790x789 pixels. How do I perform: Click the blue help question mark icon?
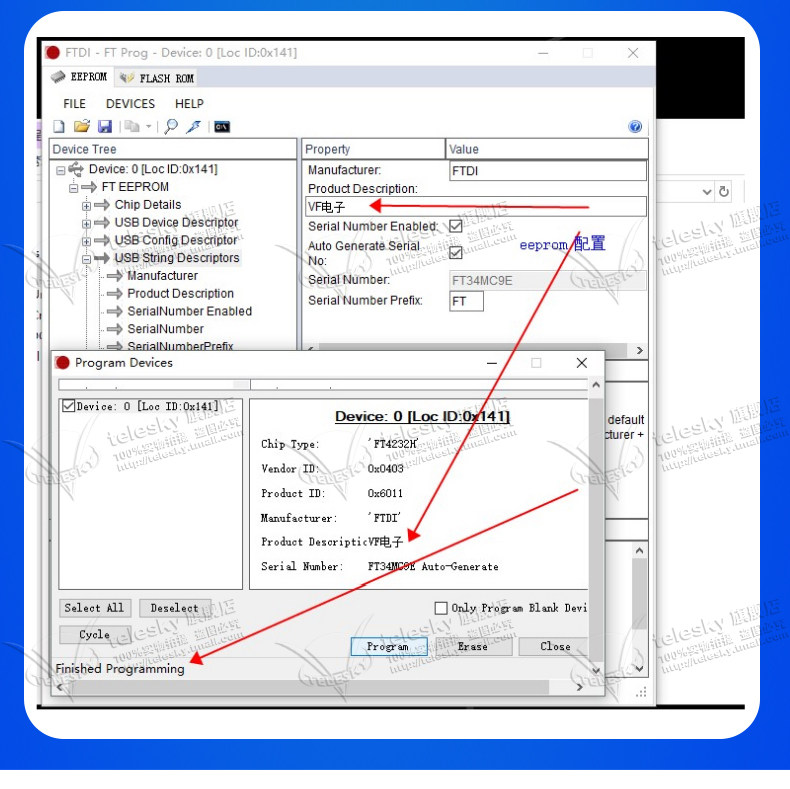pos(635,126)
